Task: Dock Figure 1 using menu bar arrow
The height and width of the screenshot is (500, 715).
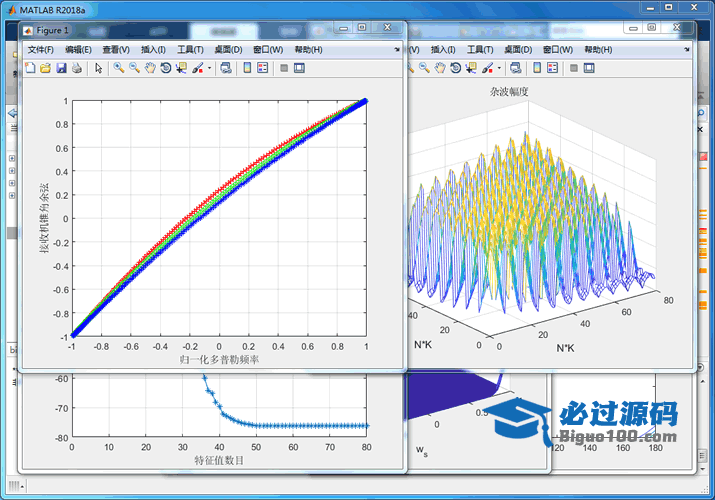Action: click(x=397, y=49)
